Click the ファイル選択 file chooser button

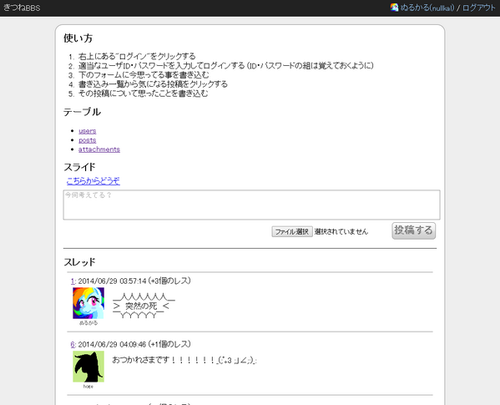tap(292, 231)
